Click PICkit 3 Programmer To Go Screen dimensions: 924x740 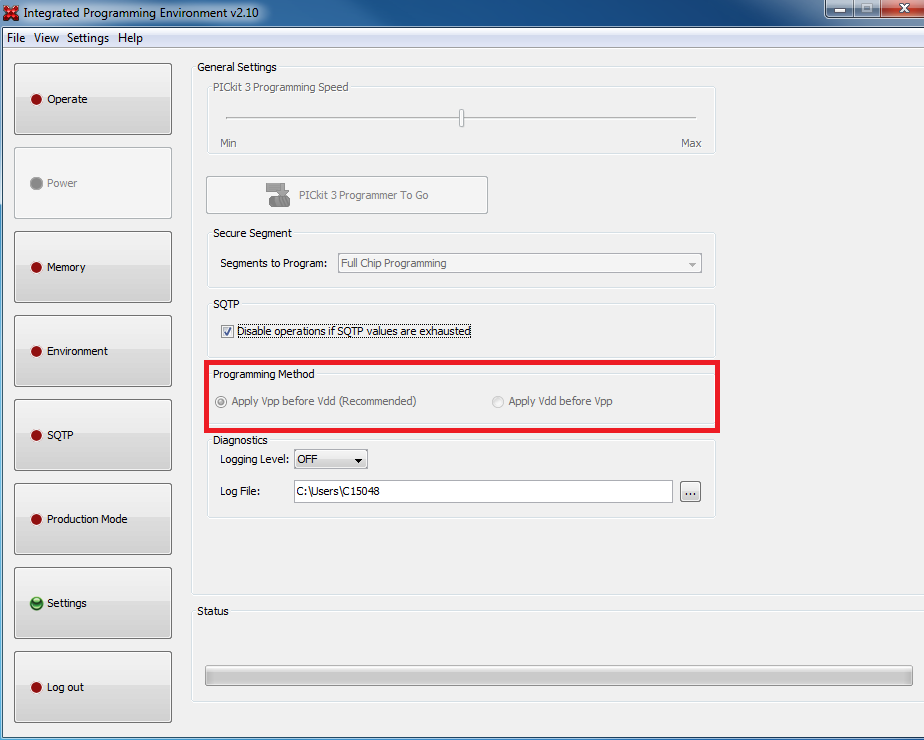[346, 194]
